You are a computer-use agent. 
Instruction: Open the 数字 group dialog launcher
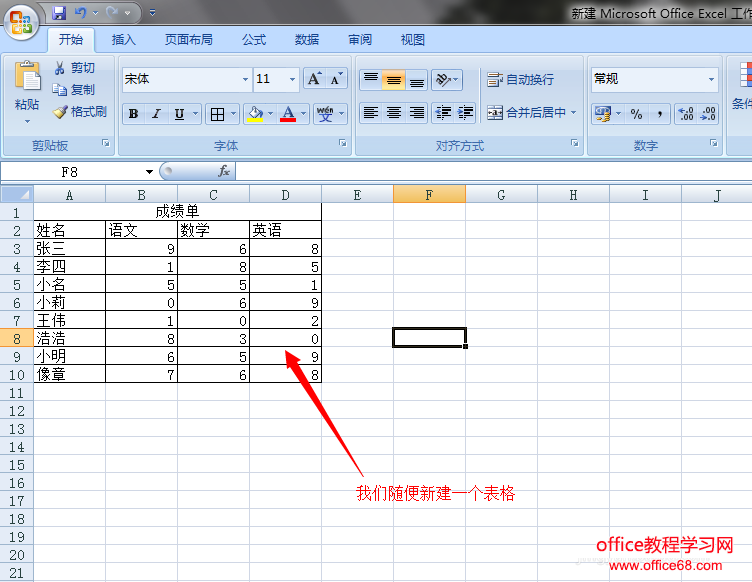click(714, 143)
